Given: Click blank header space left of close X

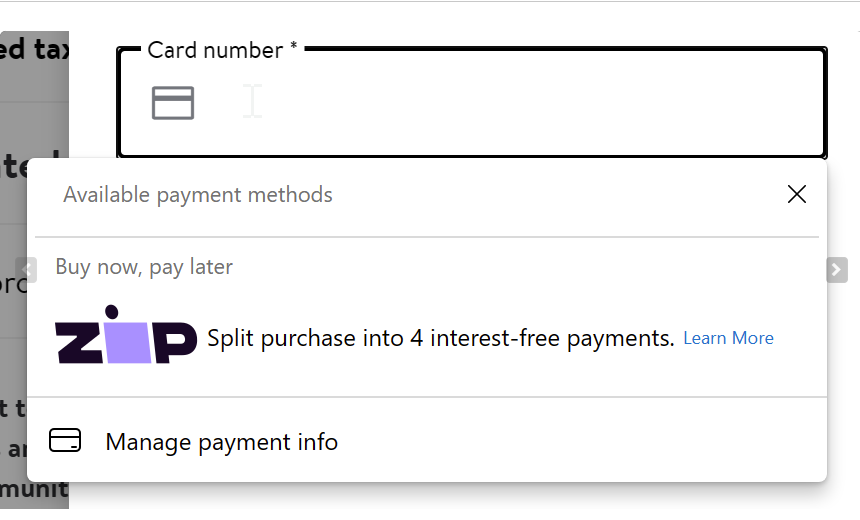Looking at the screenshot, I should (560, 194).
